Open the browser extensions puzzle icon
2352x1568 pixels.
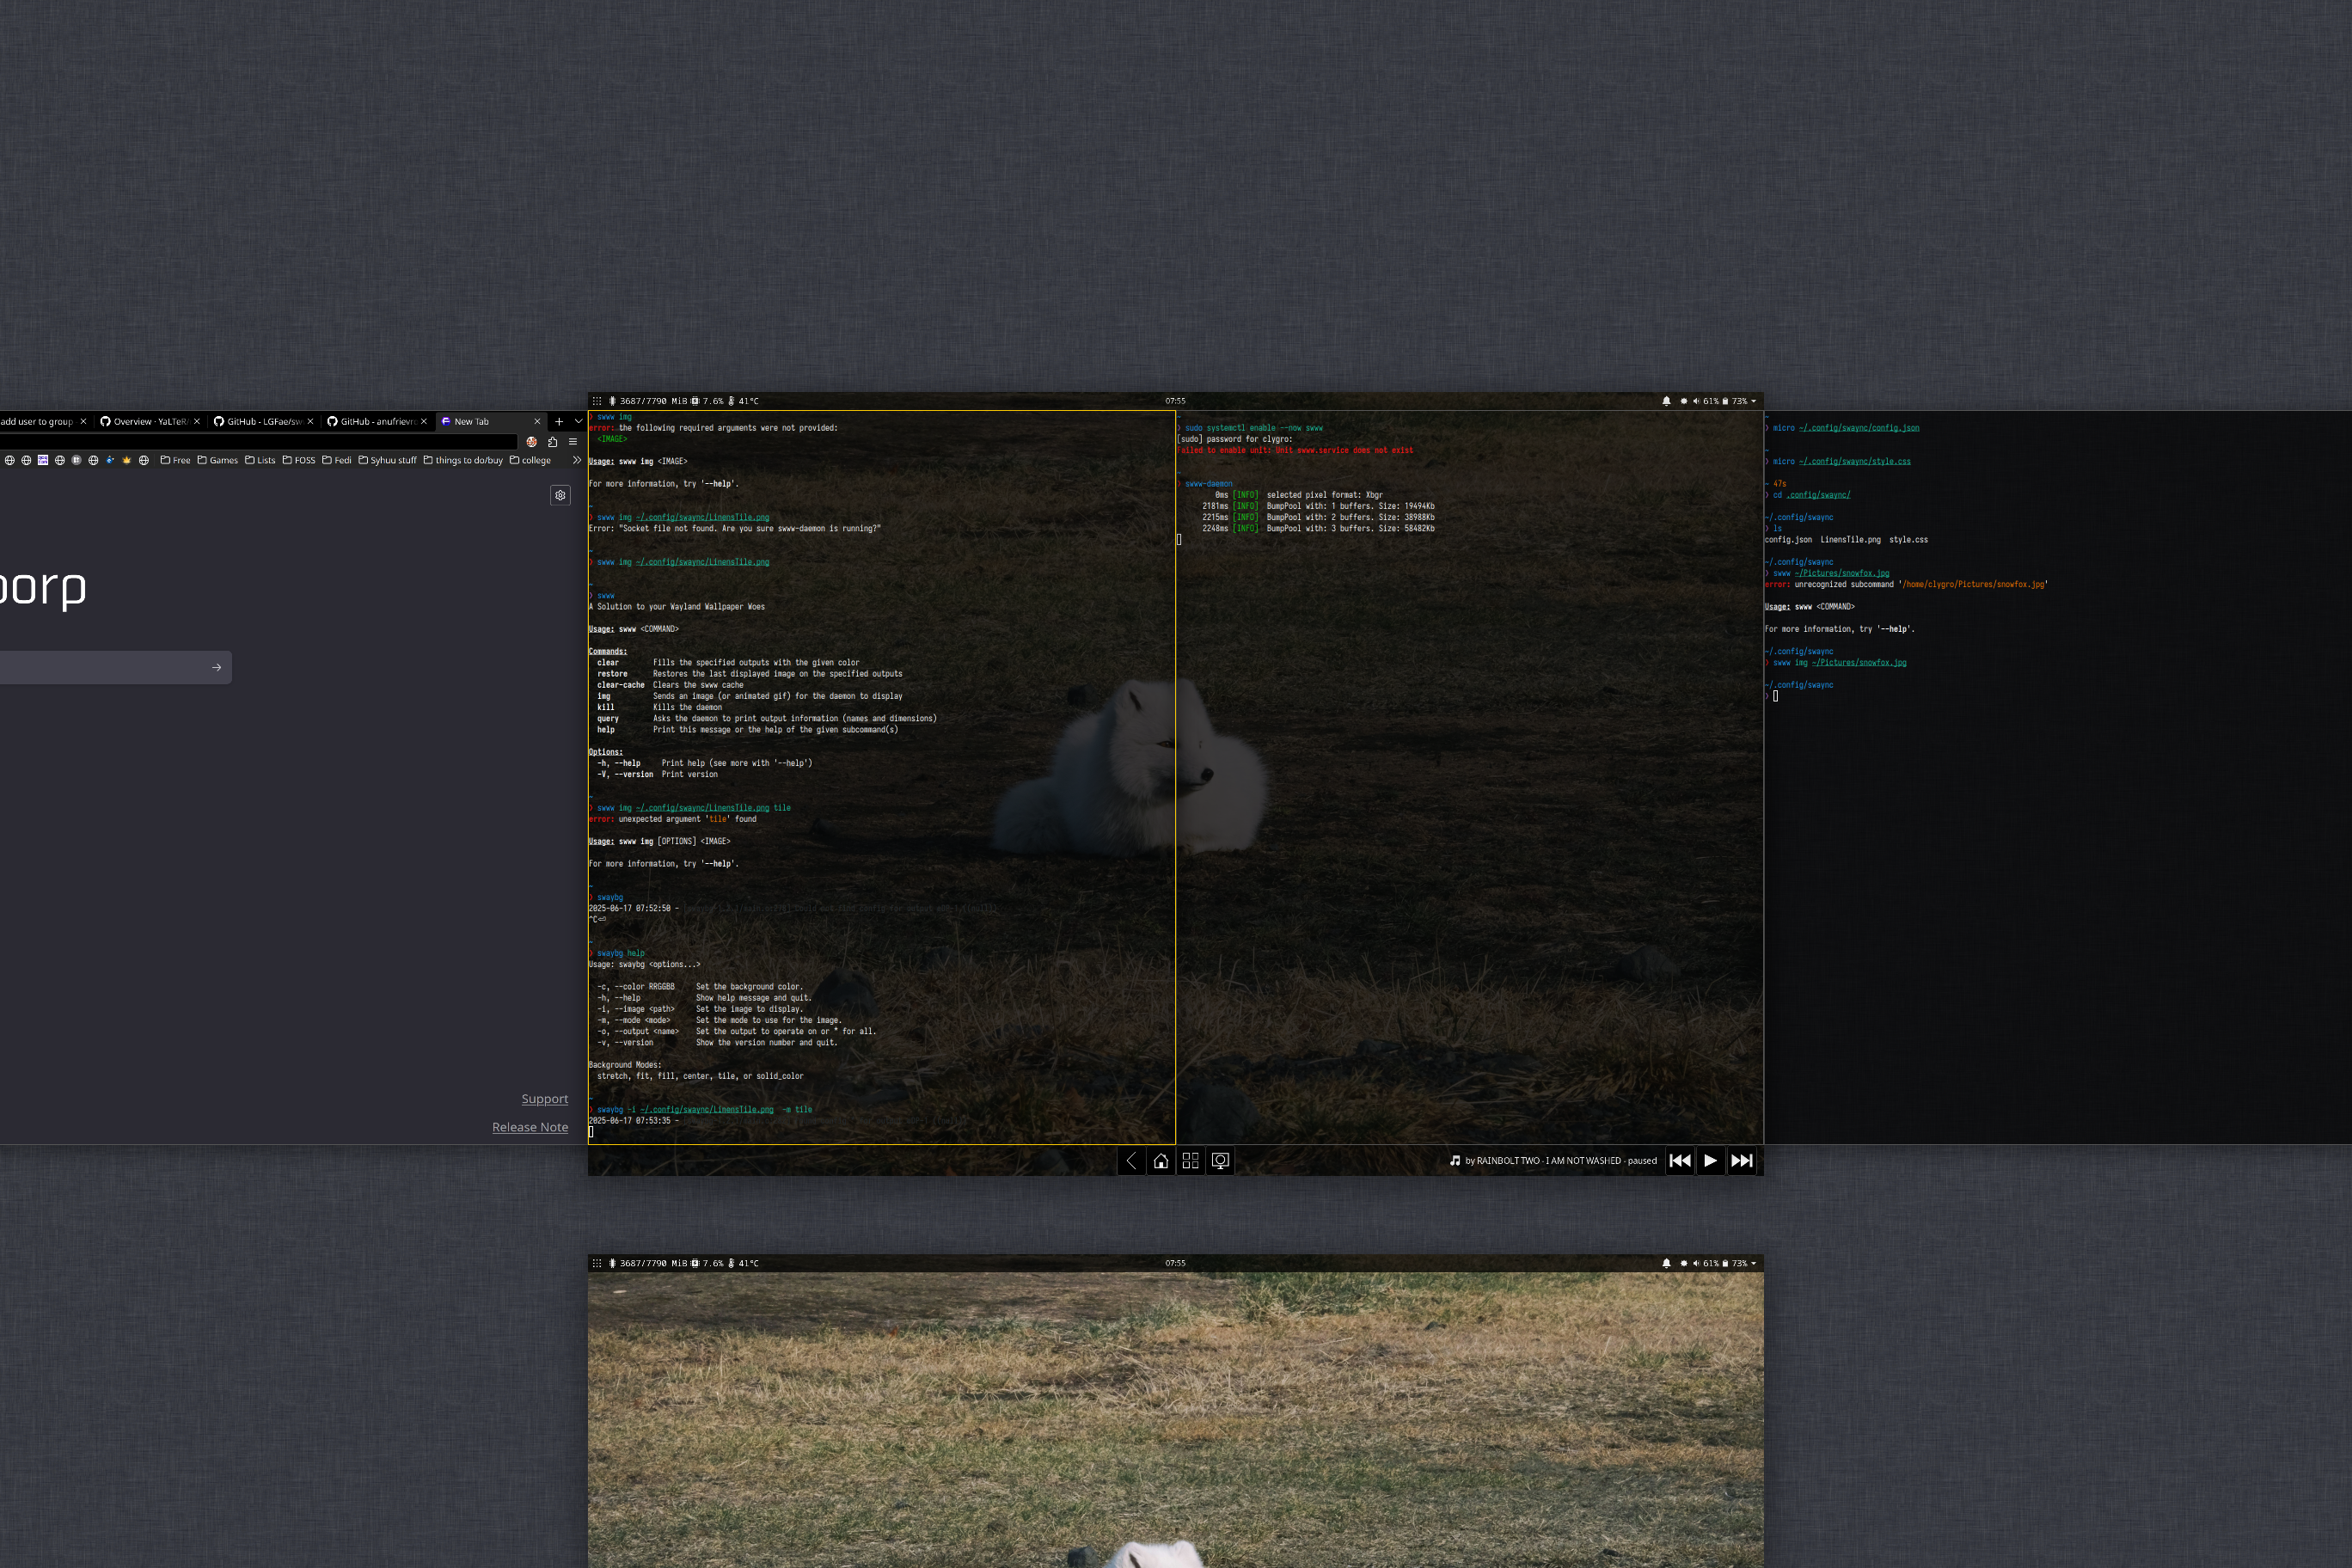point(552,442)
